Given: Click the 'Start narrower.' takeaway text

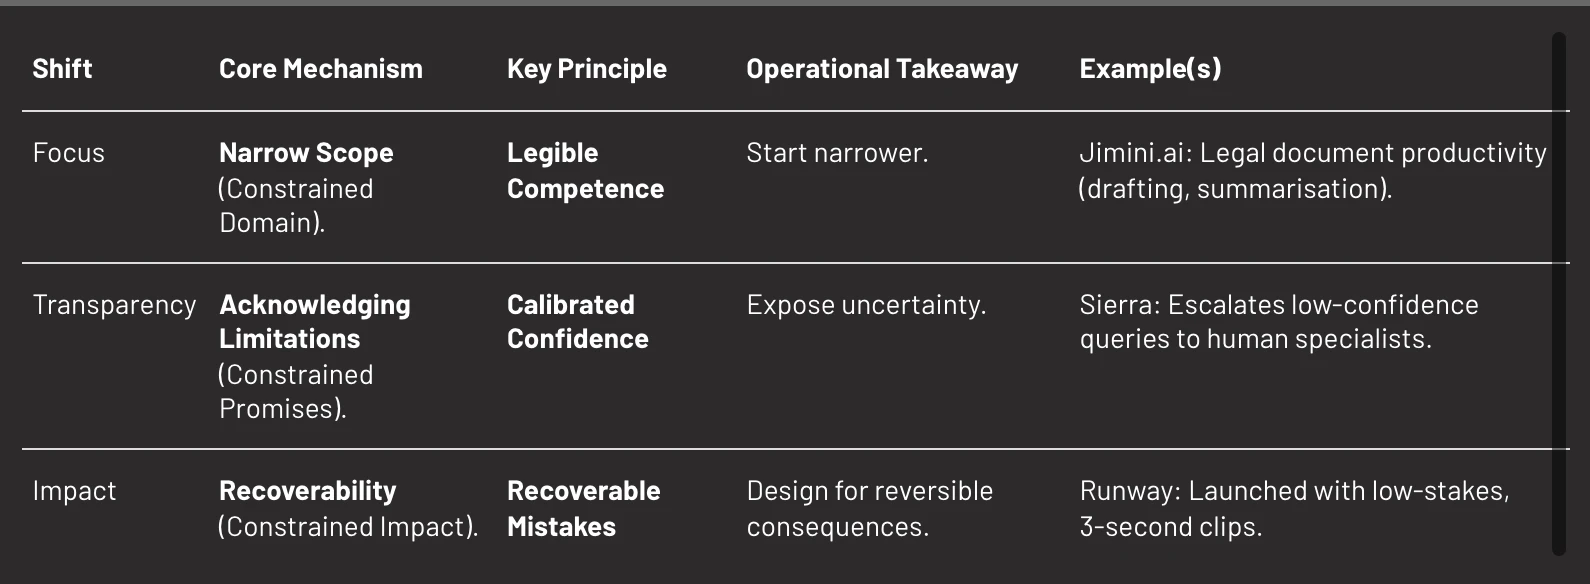Looking at the screenshot, I should pos(837,153).
